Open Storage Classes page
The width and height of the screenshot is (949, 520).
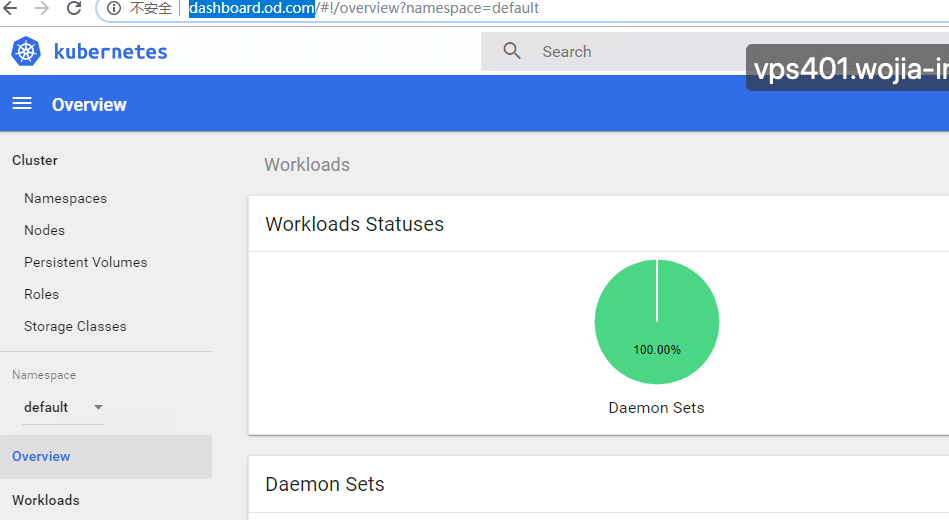(75, 326)
